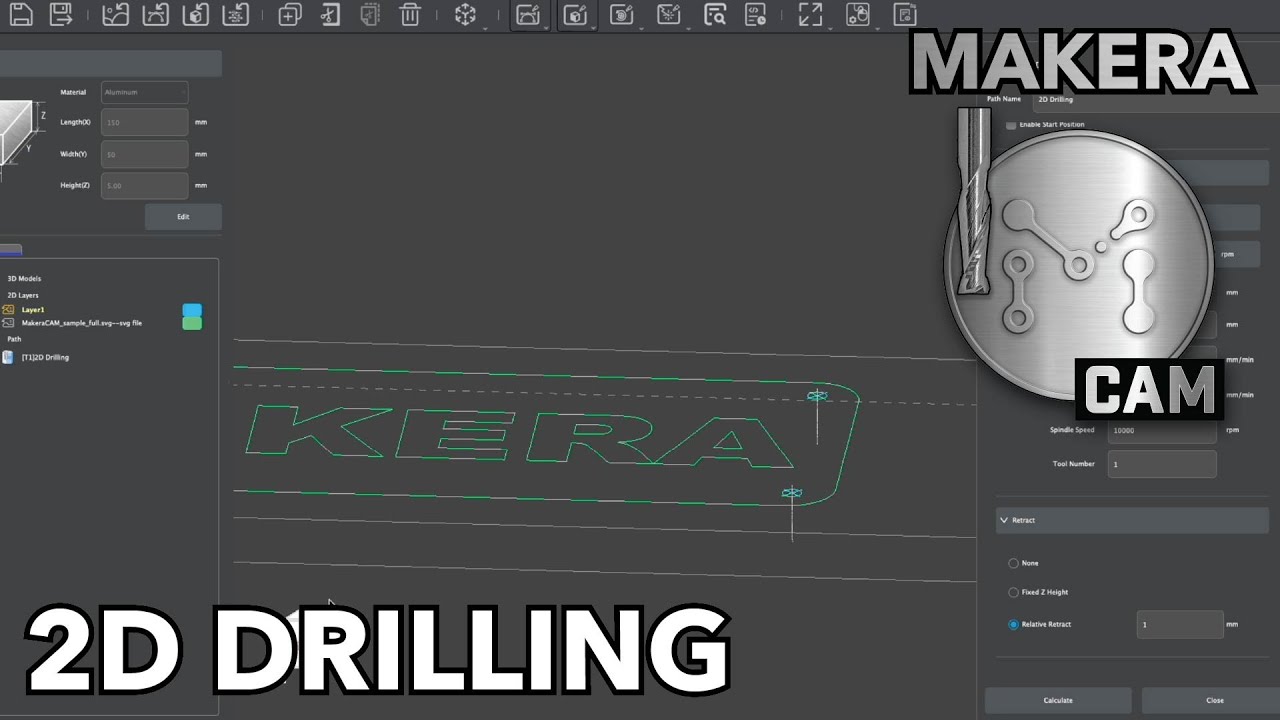The height and width of the screenshot is (720, 1280).
Task: Click the Relative Retract value field
Action: (1180, 624)
